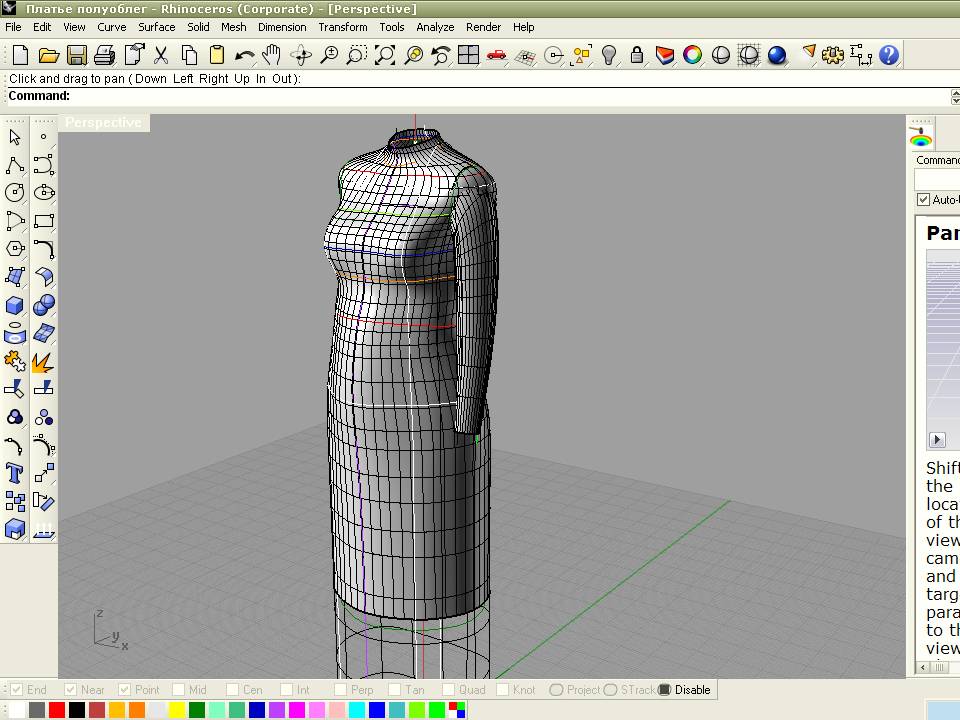Enable the Mid object snap checkbox
The width and height of the screenshot is (960, 720).
click(x=178, y=690)
